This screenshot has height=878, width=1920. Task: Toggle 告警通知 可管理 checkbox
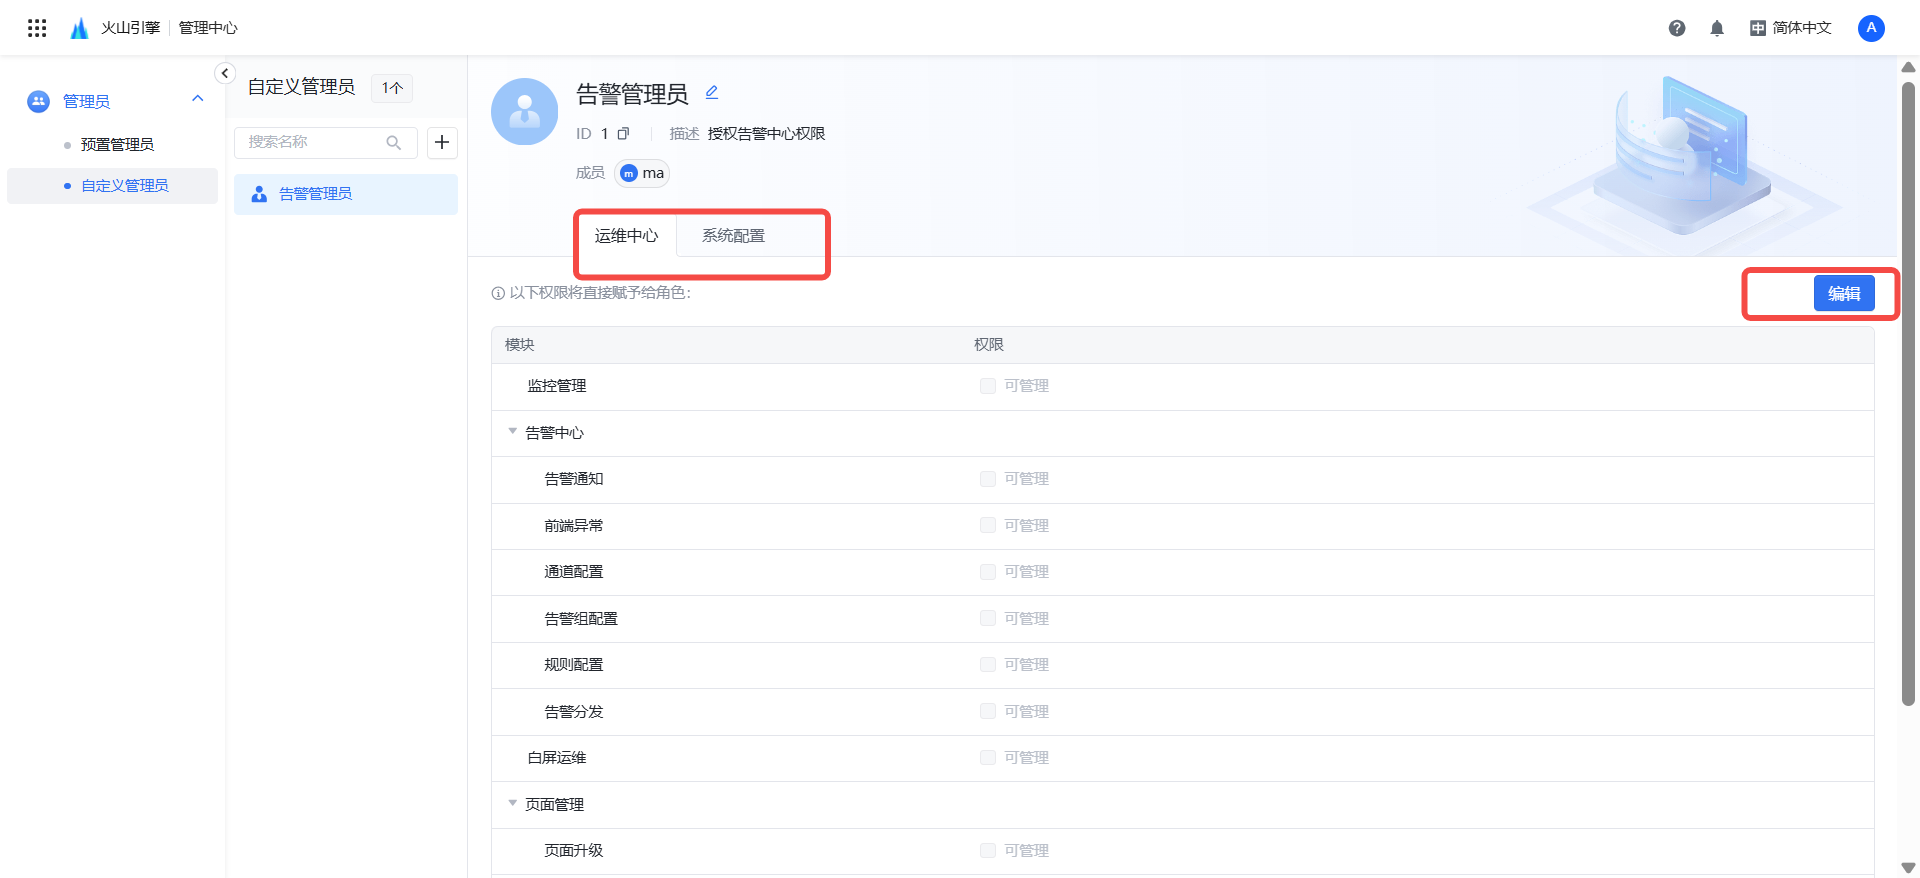point(988,479)
